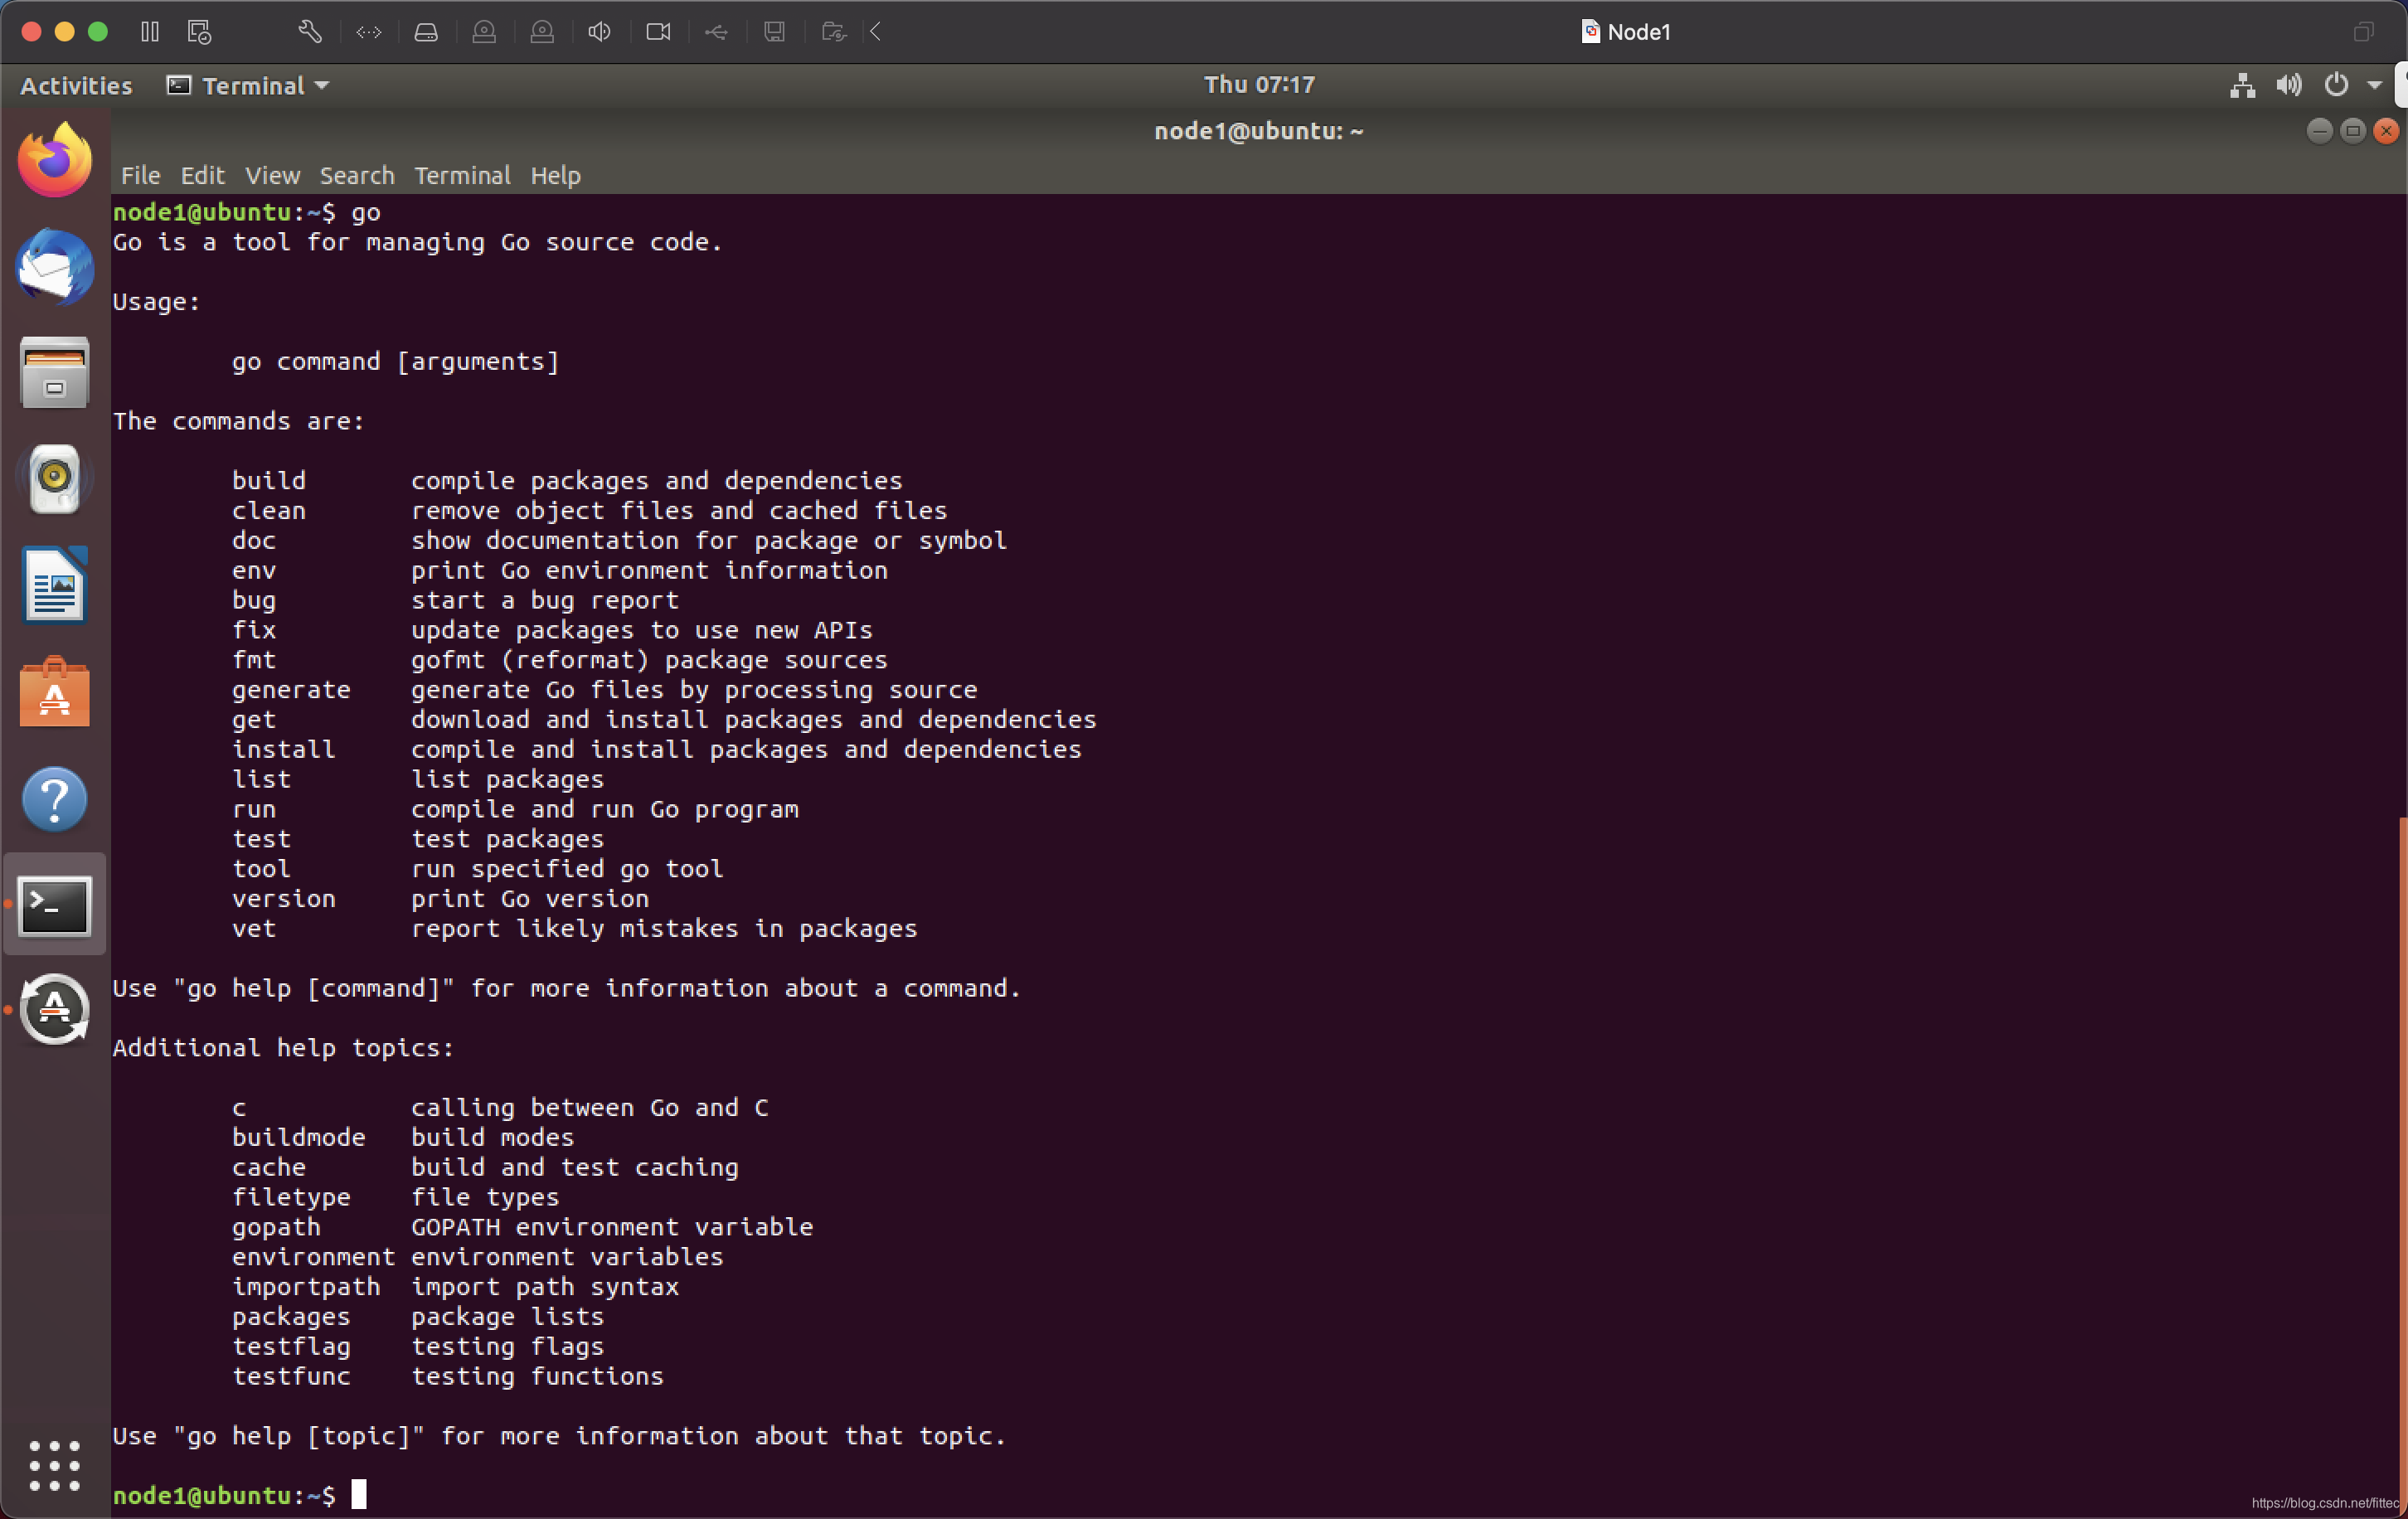Collapse the device toolbar chevron arrow
Screen dimensions: 2408x1519
(875, 32)
